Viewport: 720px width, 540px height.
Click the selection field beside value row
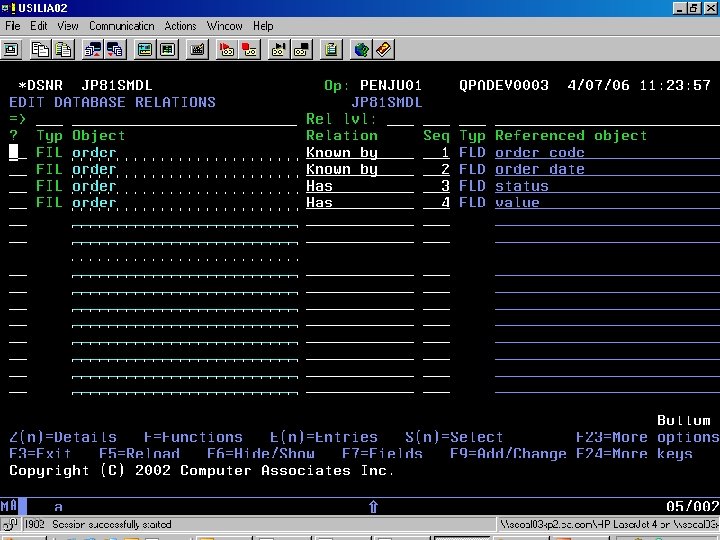[18, 202]
